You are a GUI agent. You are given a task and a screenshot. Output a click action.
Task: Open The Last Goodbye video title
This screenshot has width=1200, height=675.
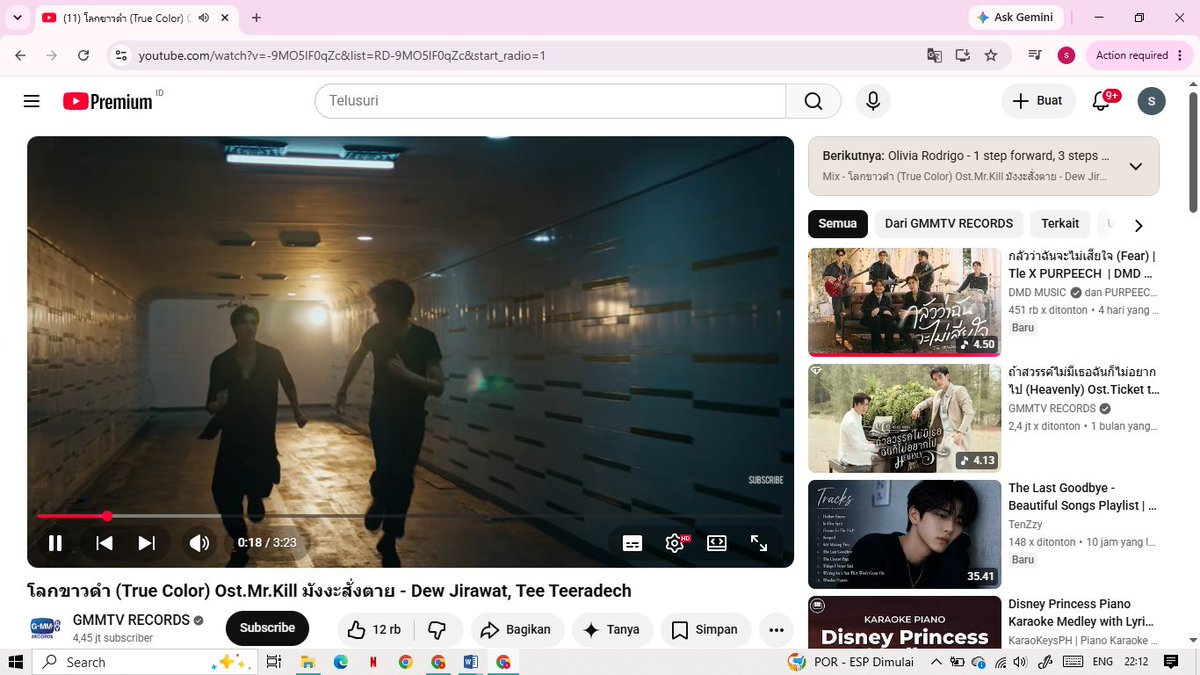point(1082,496)
